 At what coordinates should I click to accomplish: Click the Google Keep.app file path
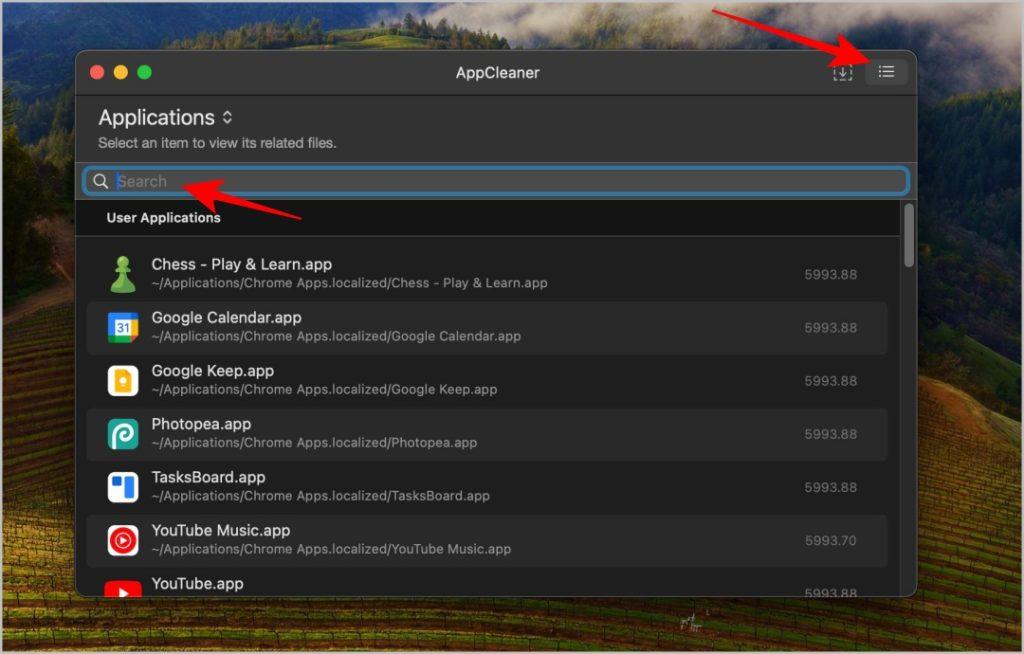click(x=324, y=389)
